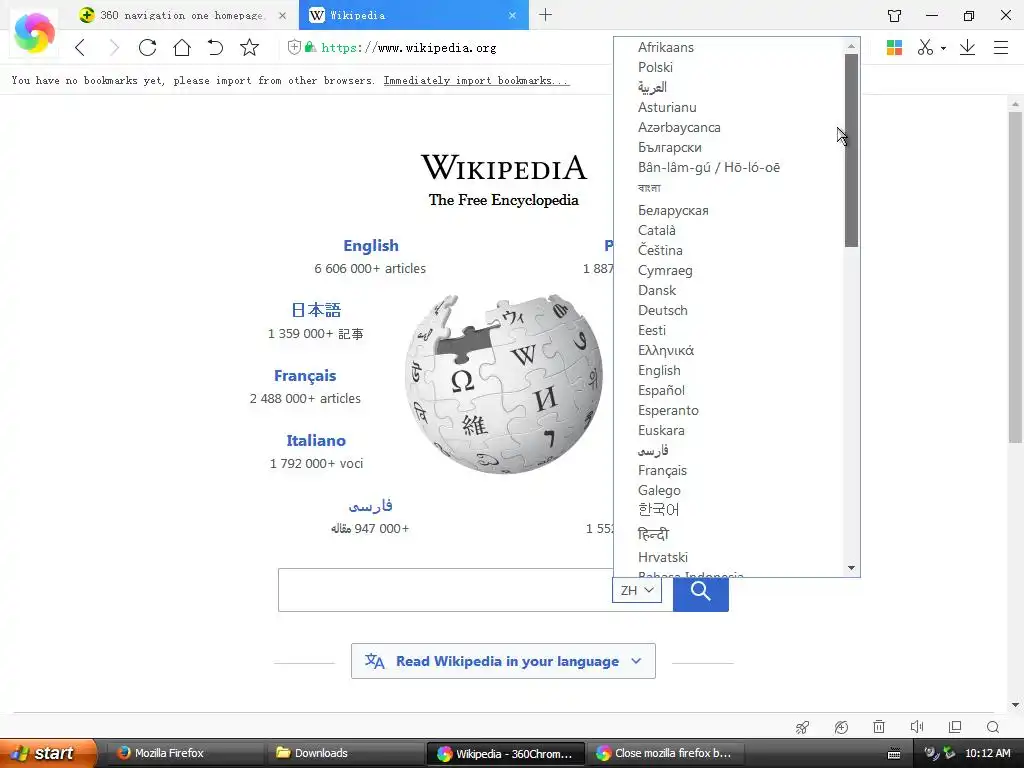Open the downloads icon in toolbar

point(967,48)
